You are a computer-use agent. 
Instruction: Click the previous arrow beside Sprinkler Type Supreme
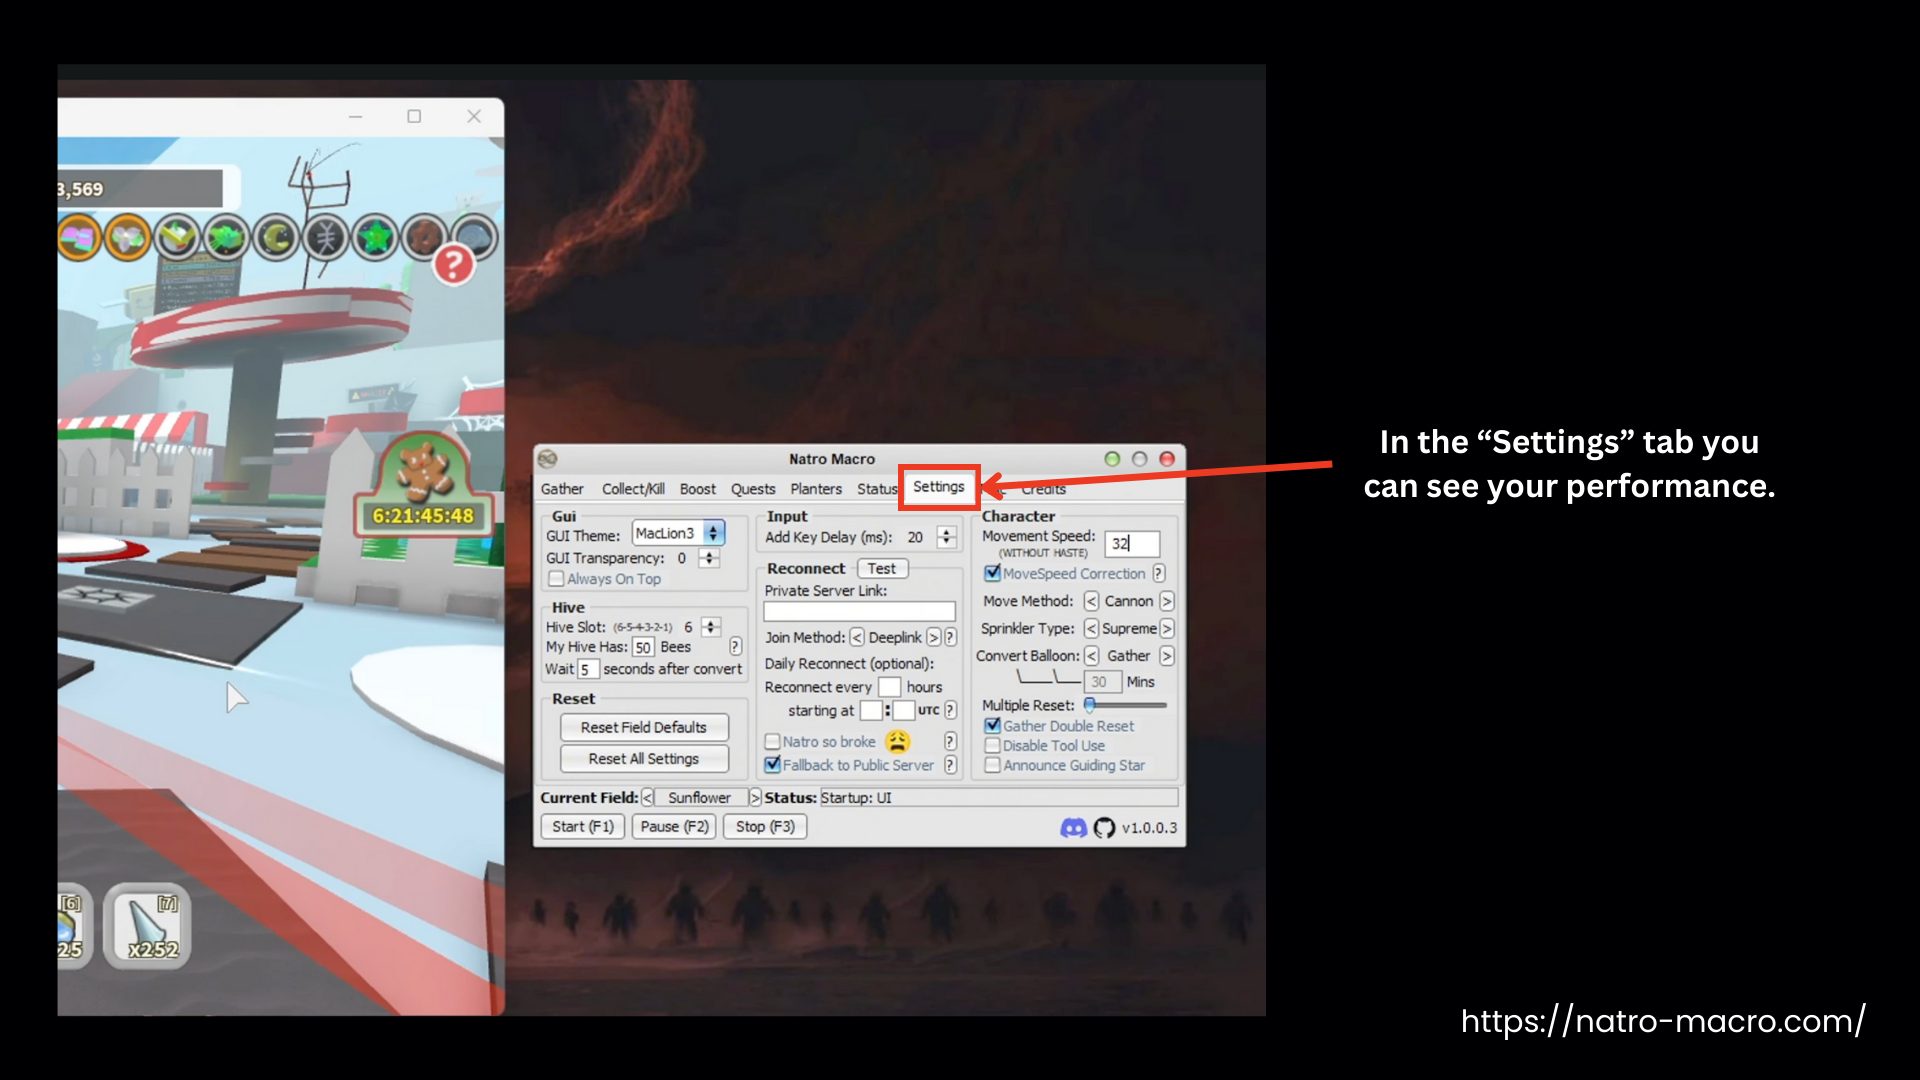coord(1090,628)
